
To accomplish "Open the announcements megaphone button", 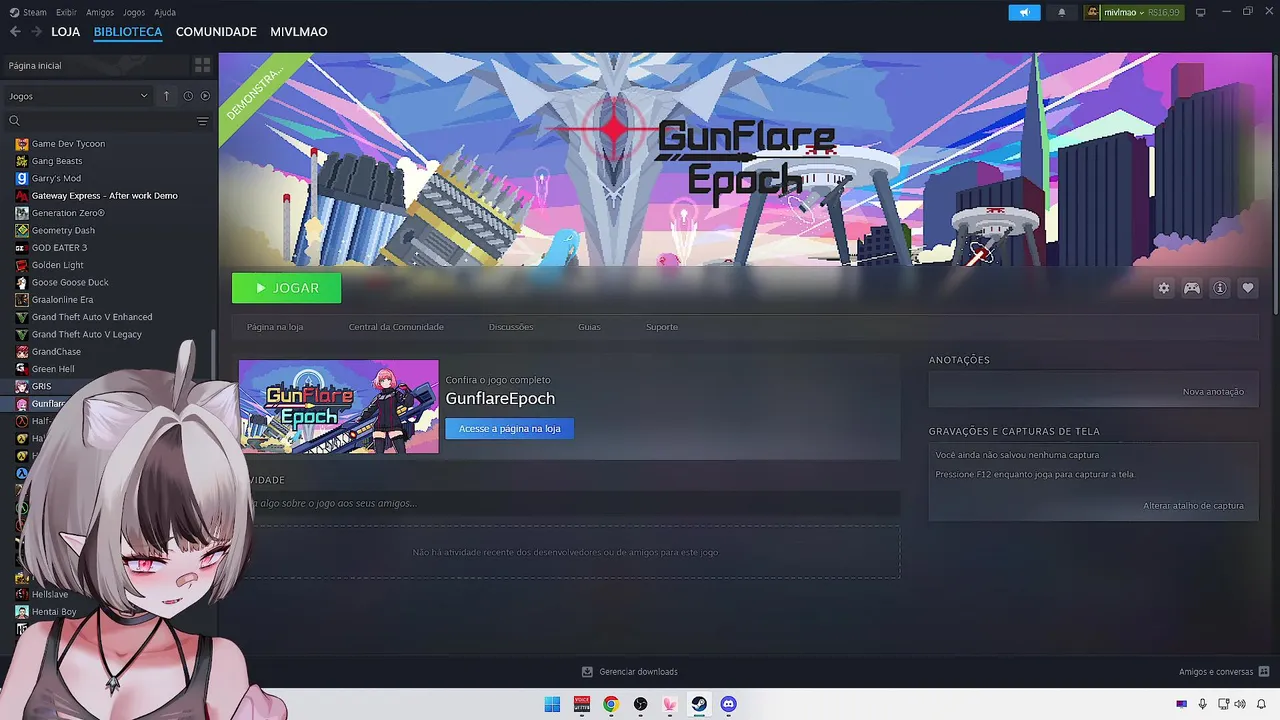I will 1024,12.
